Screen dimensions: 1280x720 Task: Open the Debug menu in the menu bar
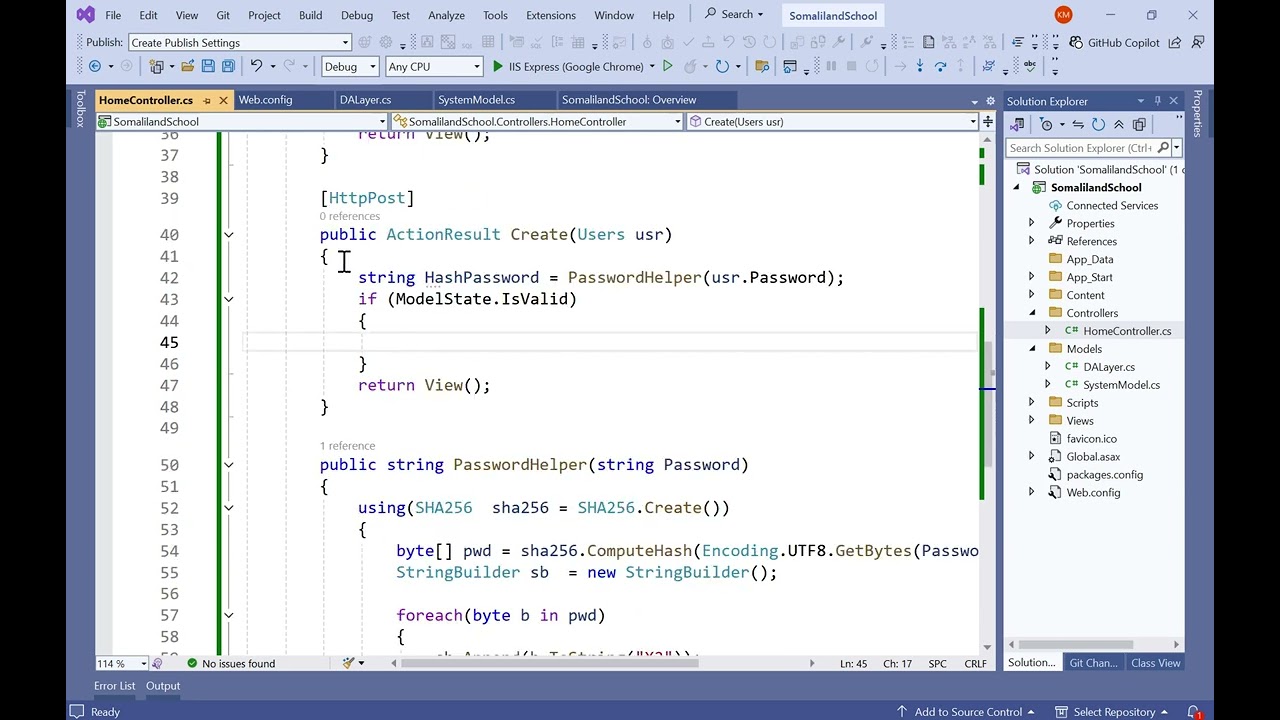click(x=356, y=15)
